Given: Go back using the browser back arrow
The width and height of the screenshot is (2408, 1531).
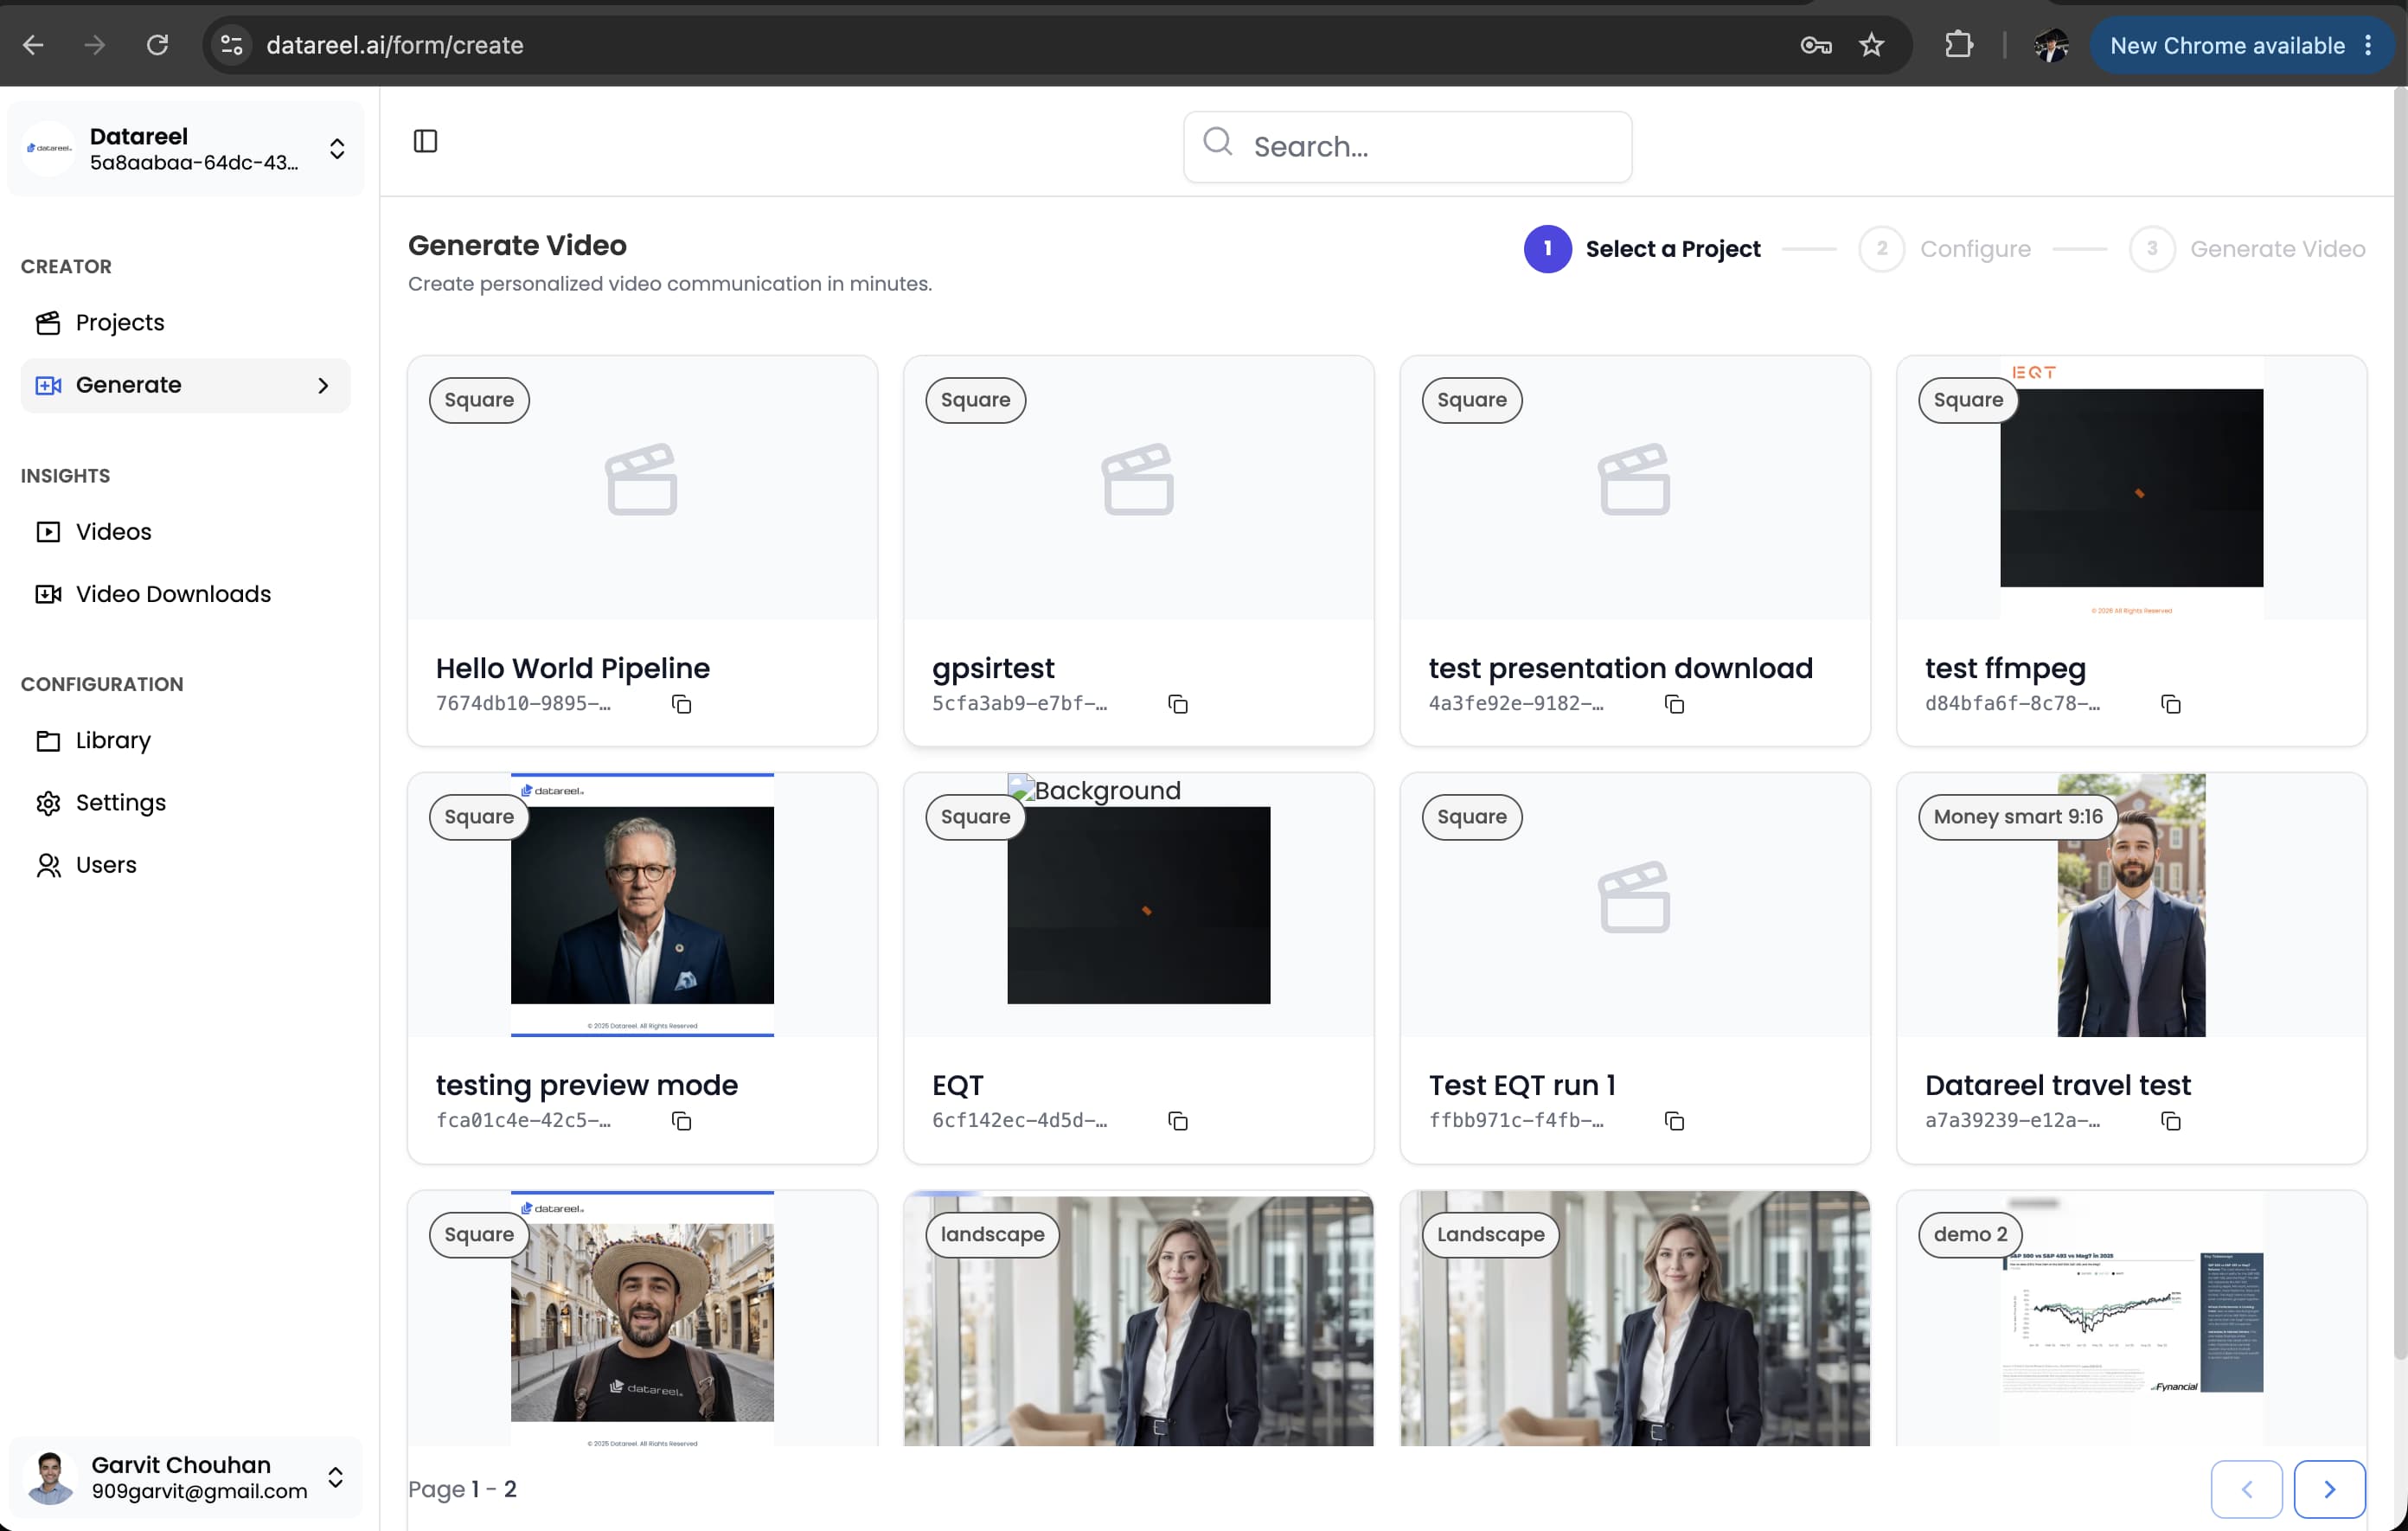Looking at the screenshot, I should (33, 45).
